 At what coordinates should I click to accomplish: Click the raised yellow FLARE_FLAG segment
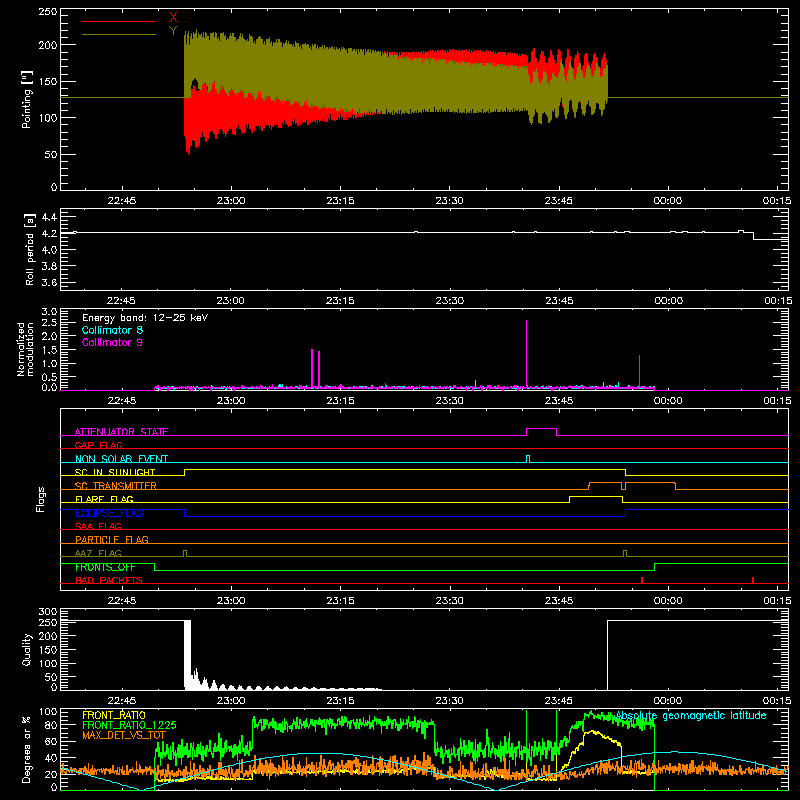click(x=596, y=496)
